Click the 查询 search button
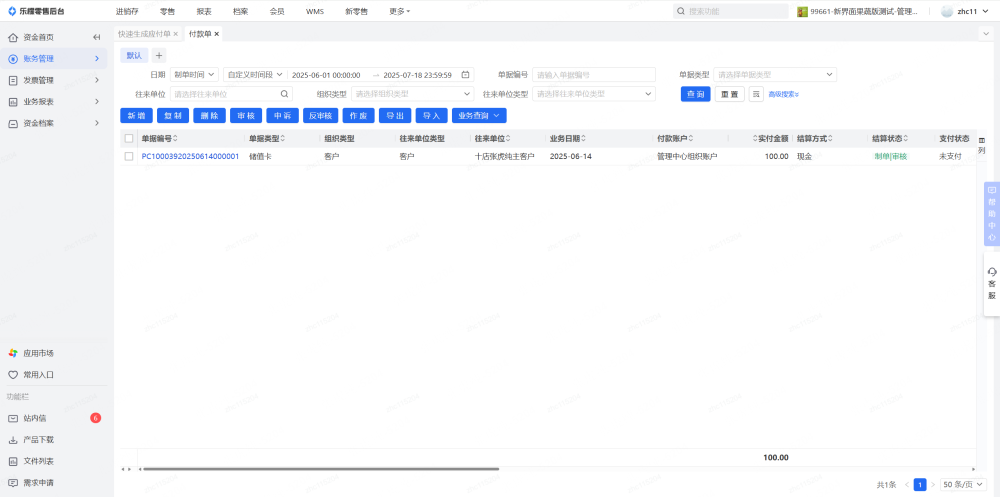The image size is (1000, 497). pos(695,94)
